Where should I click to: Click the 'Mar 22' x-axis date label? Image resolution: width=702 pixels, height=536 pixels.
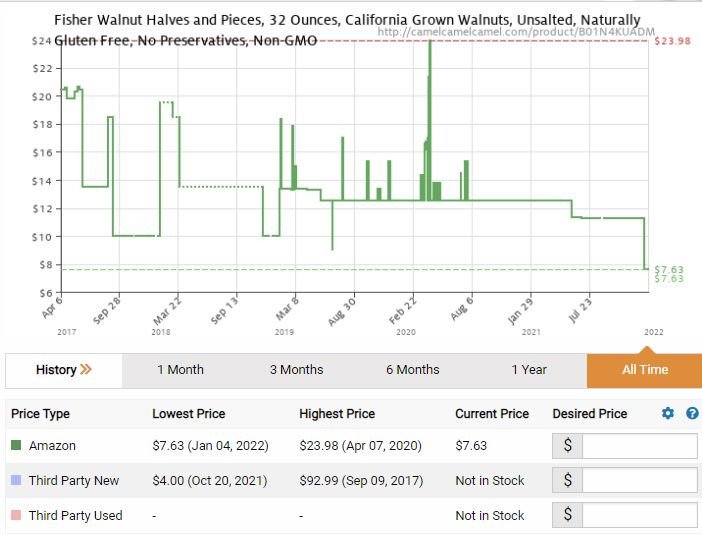pyautogui.click(x=167, y=310)
